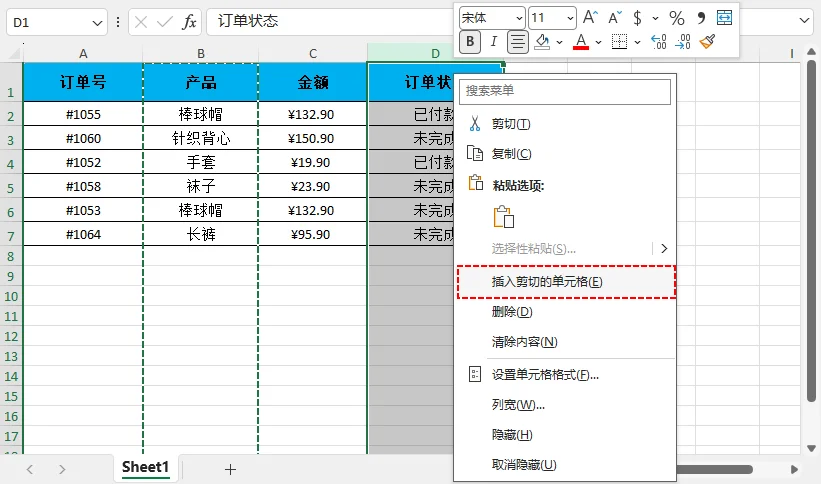Image resolution: width=821 pixels, height=484 pixels.
Task: Click the Increase Font Size icon
Action: point(590,18)
